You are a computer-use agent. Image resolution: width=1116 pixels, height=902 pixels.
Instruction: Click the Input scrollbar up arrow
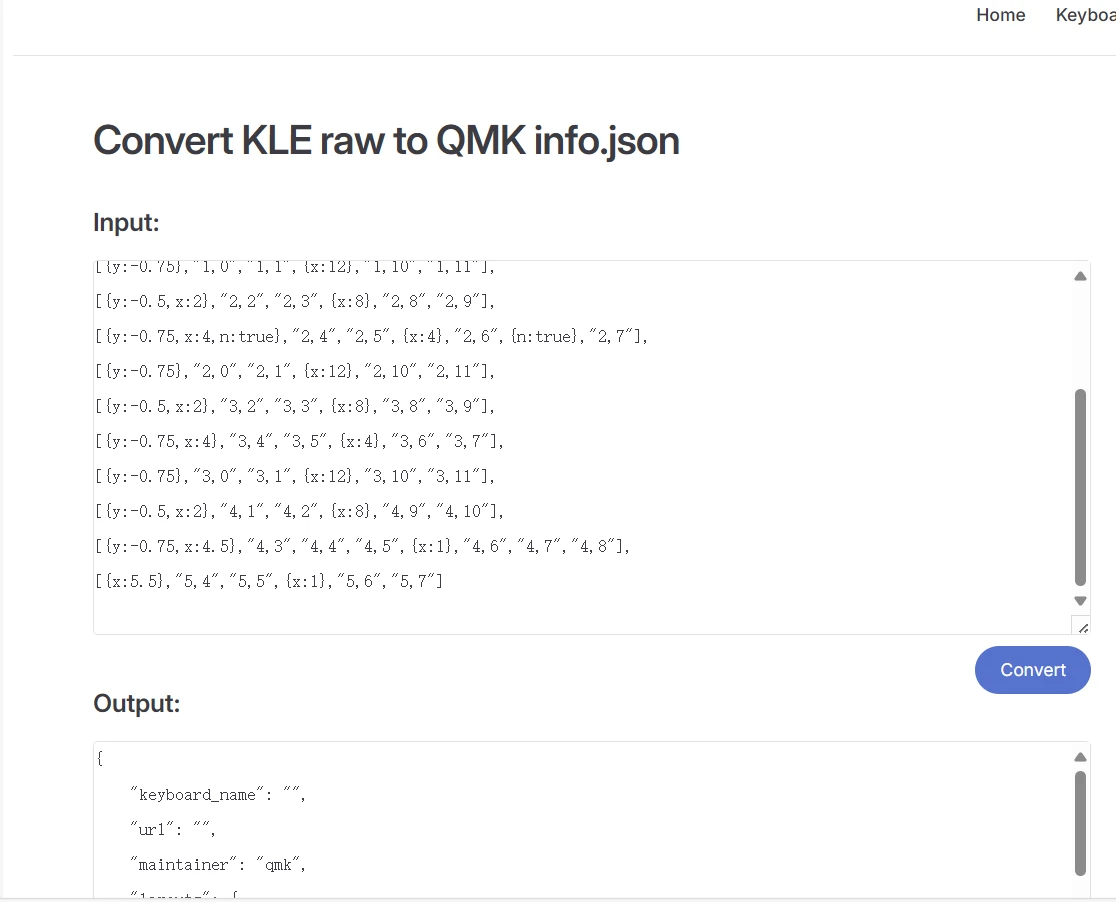point(1080,276)
